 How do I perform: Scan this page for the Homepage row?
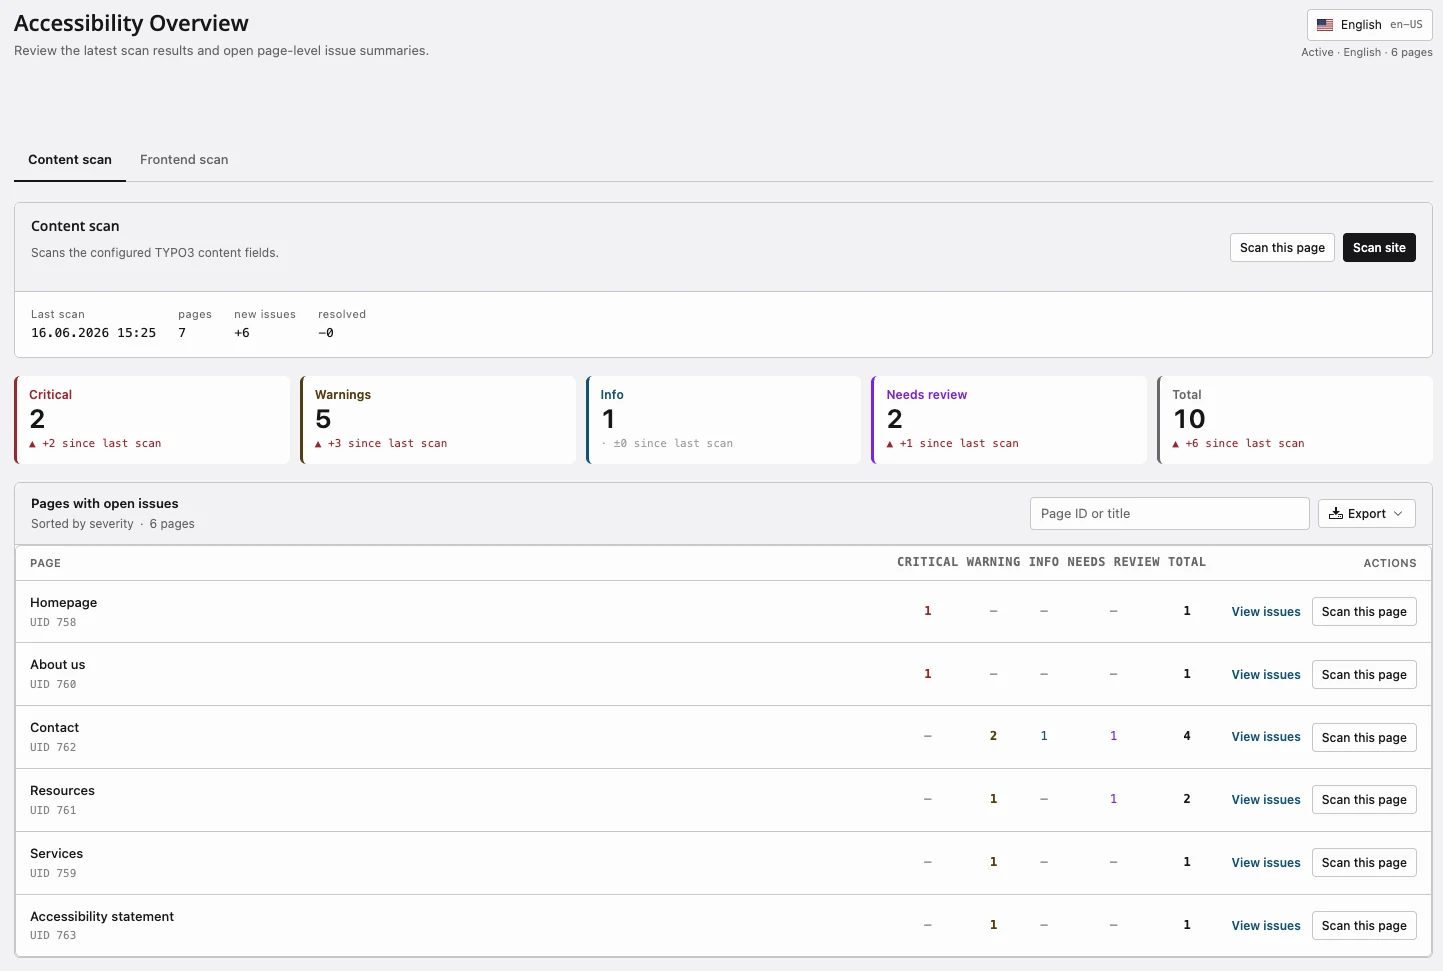point(1364,612)
